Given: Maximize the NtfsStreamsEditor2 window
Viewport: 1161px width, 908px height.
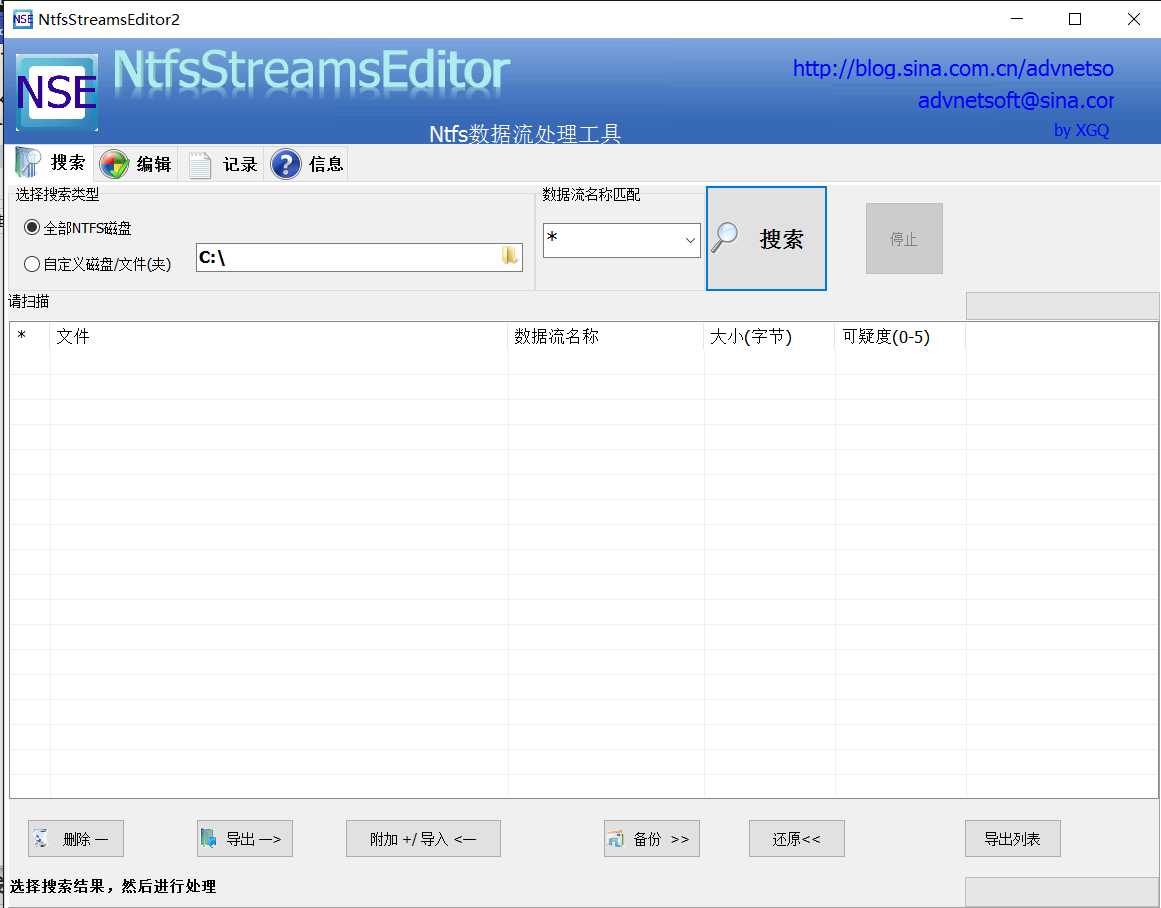Looking at the screenshot, I should 1075,19.
